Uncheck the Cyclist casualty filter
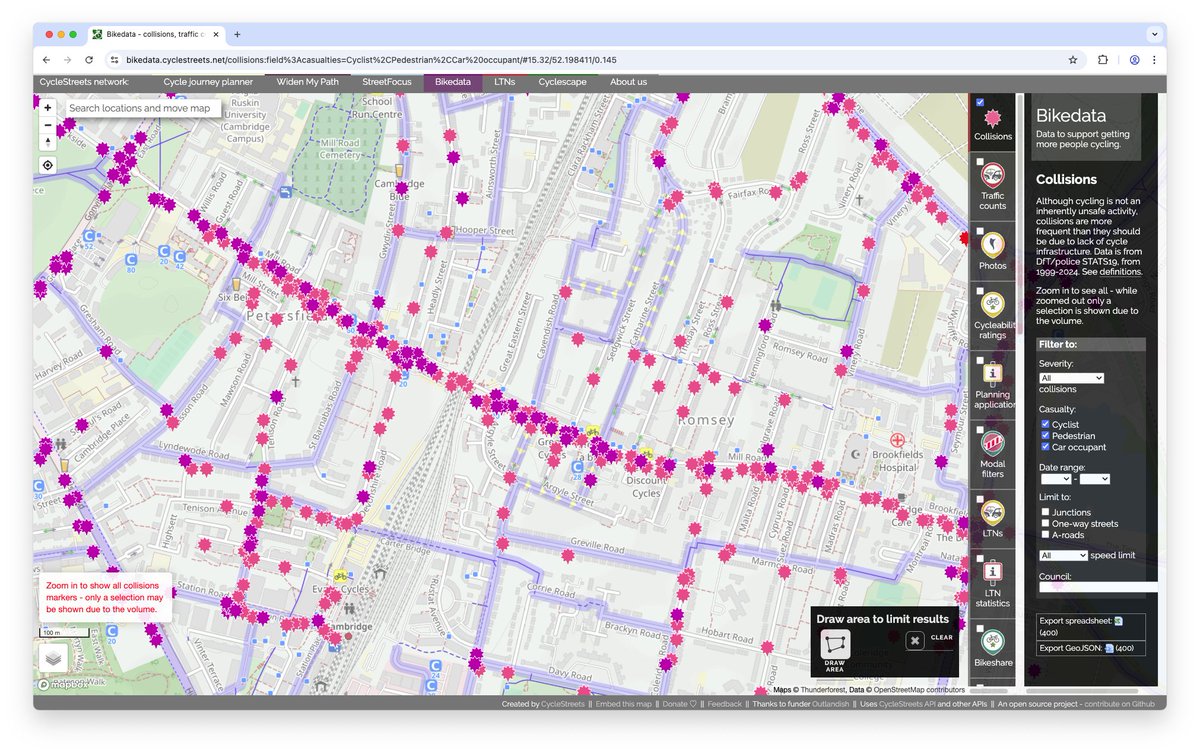The height and width of the screenshot is (754, 1200). pyautogui.click(x=1045, y=425)
